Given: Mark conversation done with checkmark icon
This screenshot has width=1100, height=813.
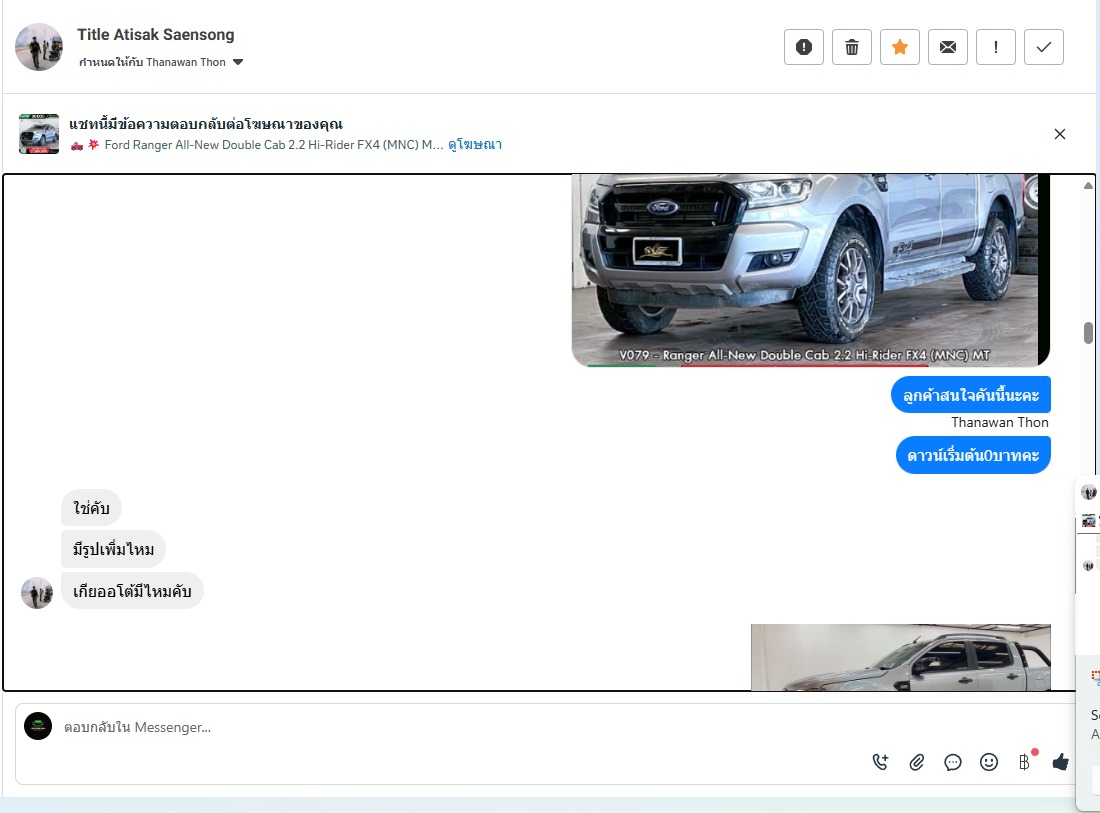Looking at the screenshot, I should tap(1044, 47).
